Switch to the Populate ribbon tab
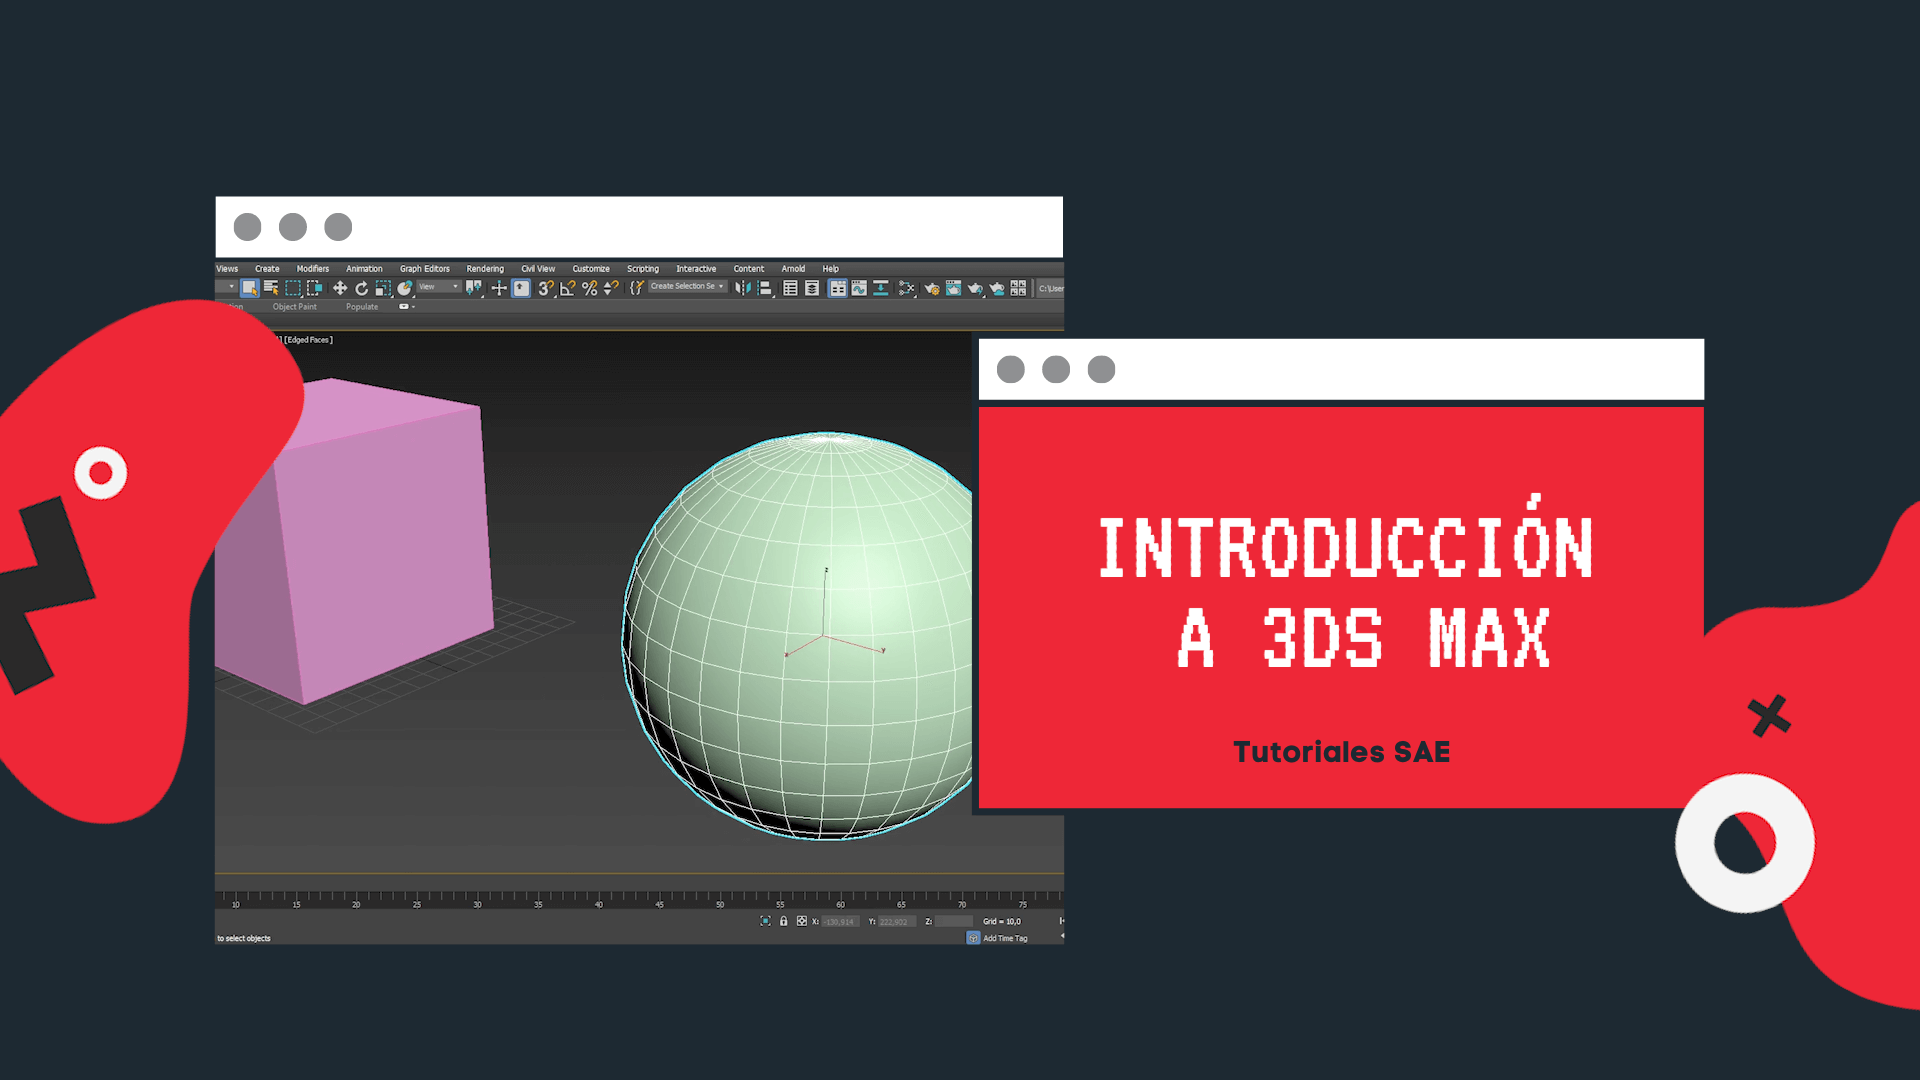 362,307
